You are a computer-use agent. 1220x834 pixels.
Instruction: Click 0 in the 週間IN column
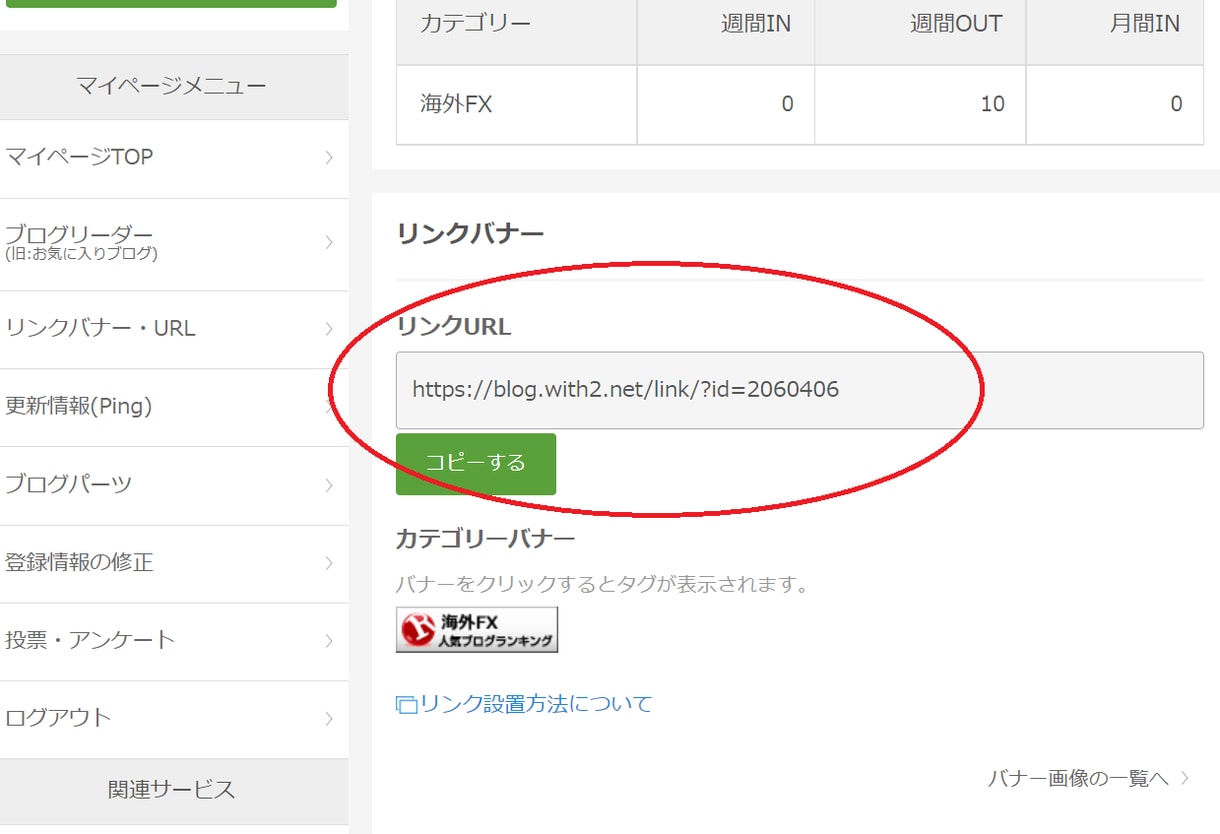click(x=787, y=104)
